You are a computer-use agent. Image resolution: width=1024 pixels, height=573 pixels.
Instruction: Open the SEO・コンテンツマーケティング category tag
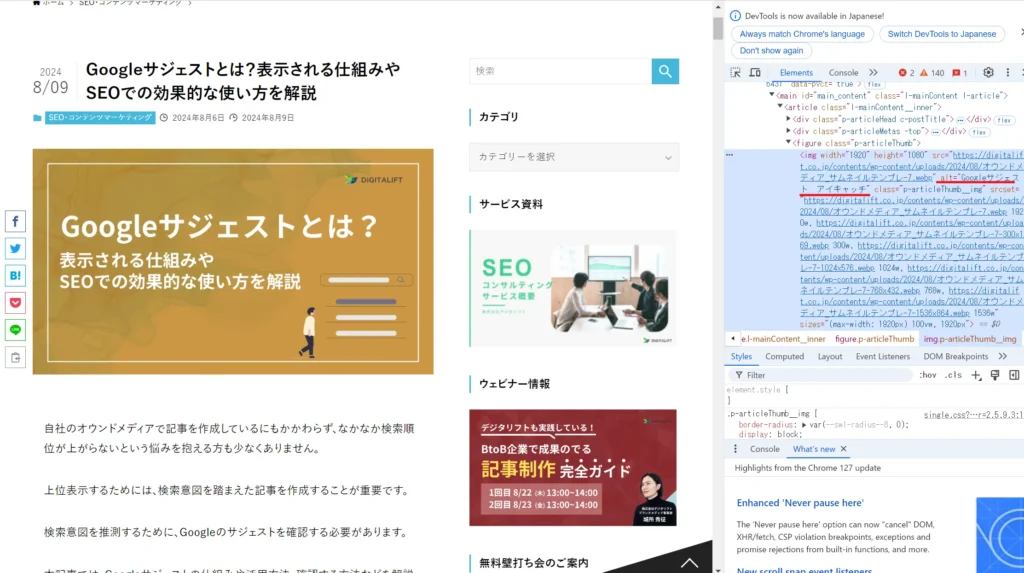(100, 118)
